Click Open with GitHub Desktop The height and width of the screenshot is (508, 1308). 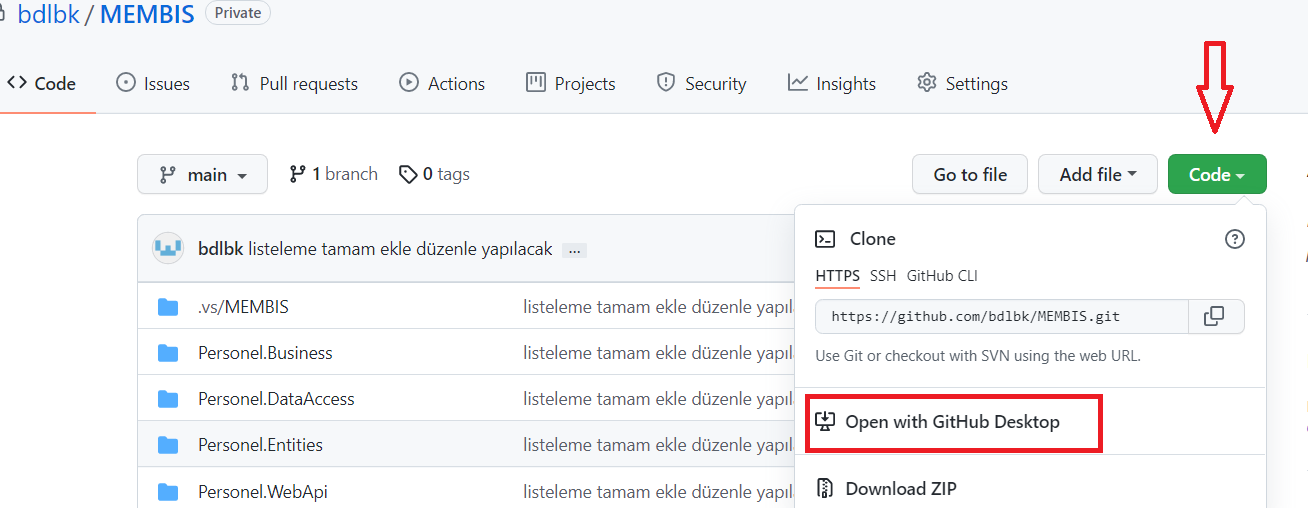coord(952,422)
